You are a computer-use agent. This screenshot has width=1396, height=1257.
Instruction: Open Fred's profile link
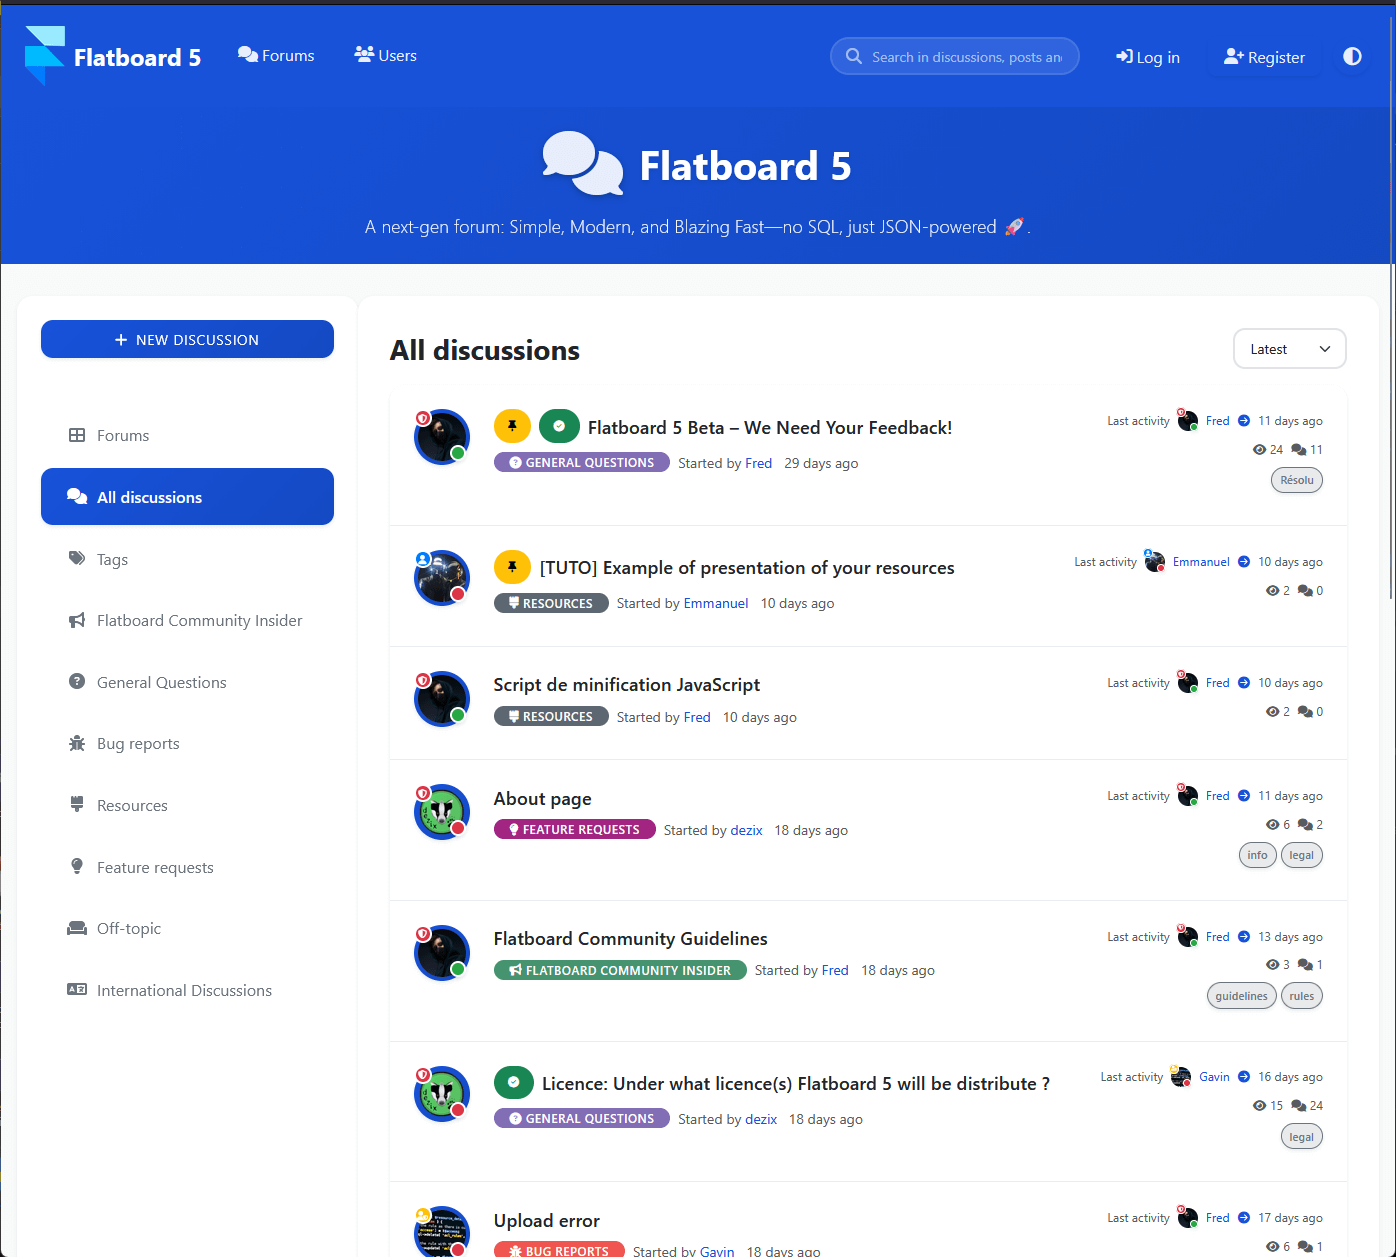(x=1217, y=420)
